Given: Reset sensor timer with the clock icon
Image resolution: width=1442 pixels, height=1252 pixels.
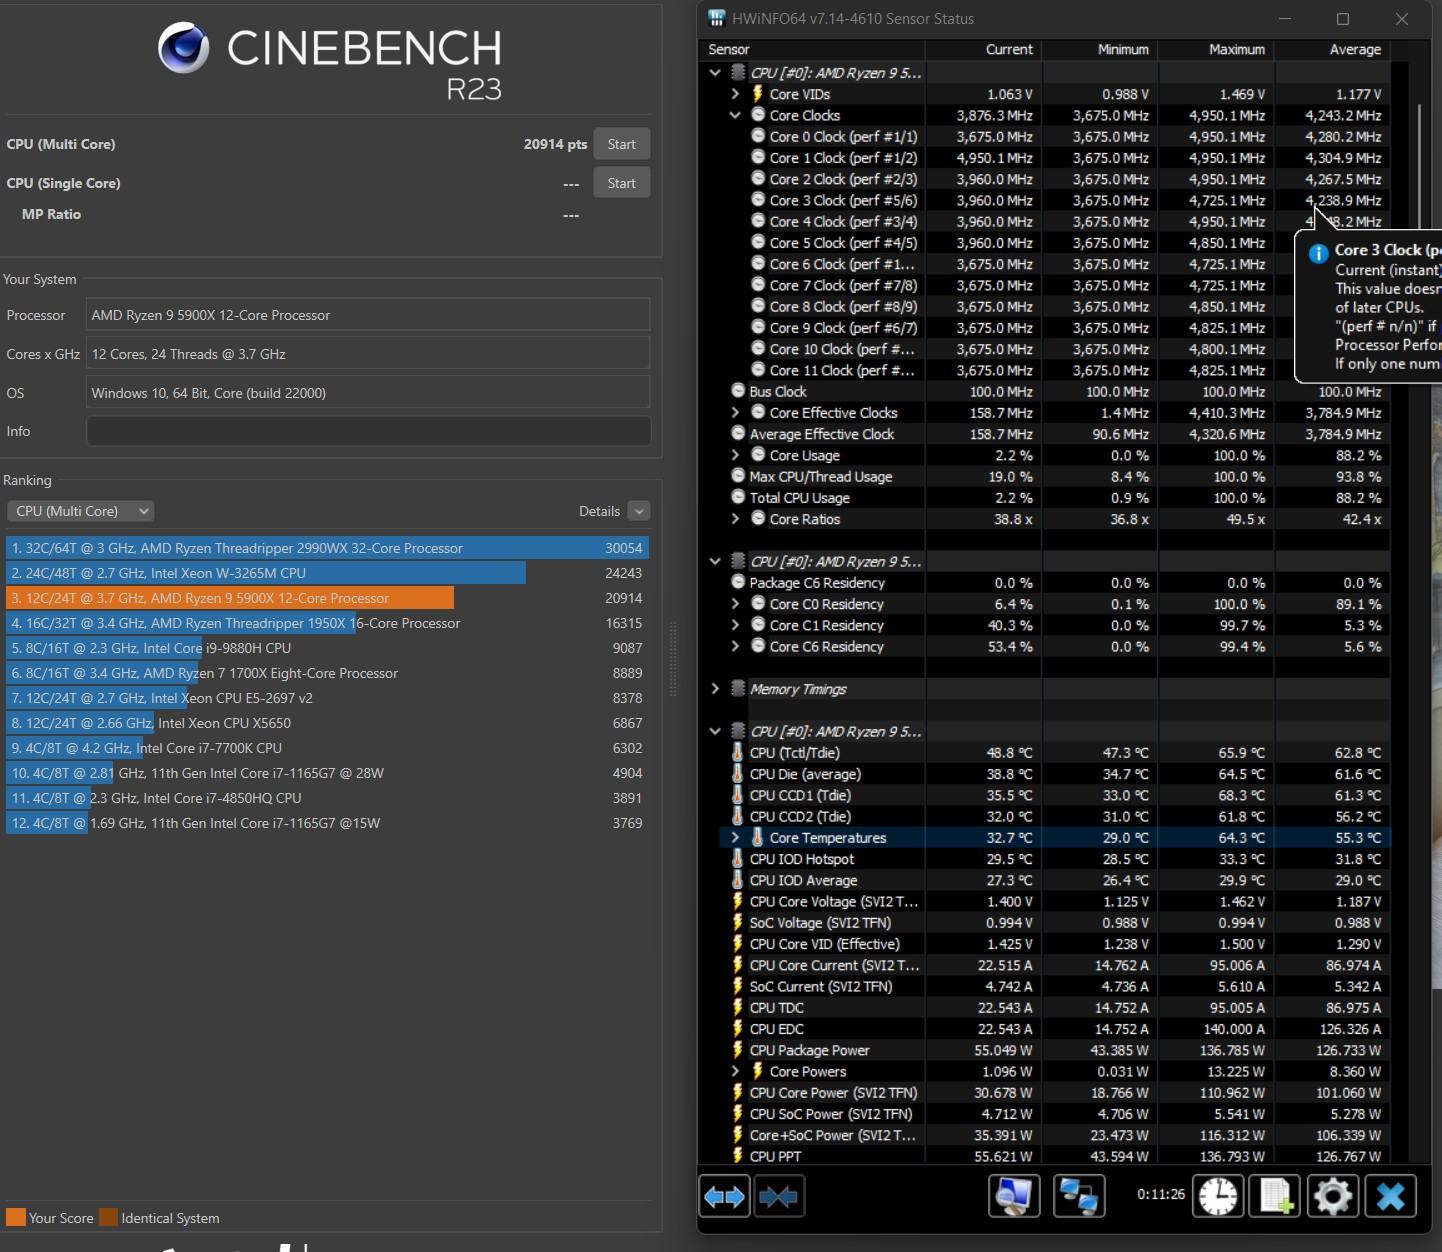Looking at the screenshot, I should 1218,1196.
